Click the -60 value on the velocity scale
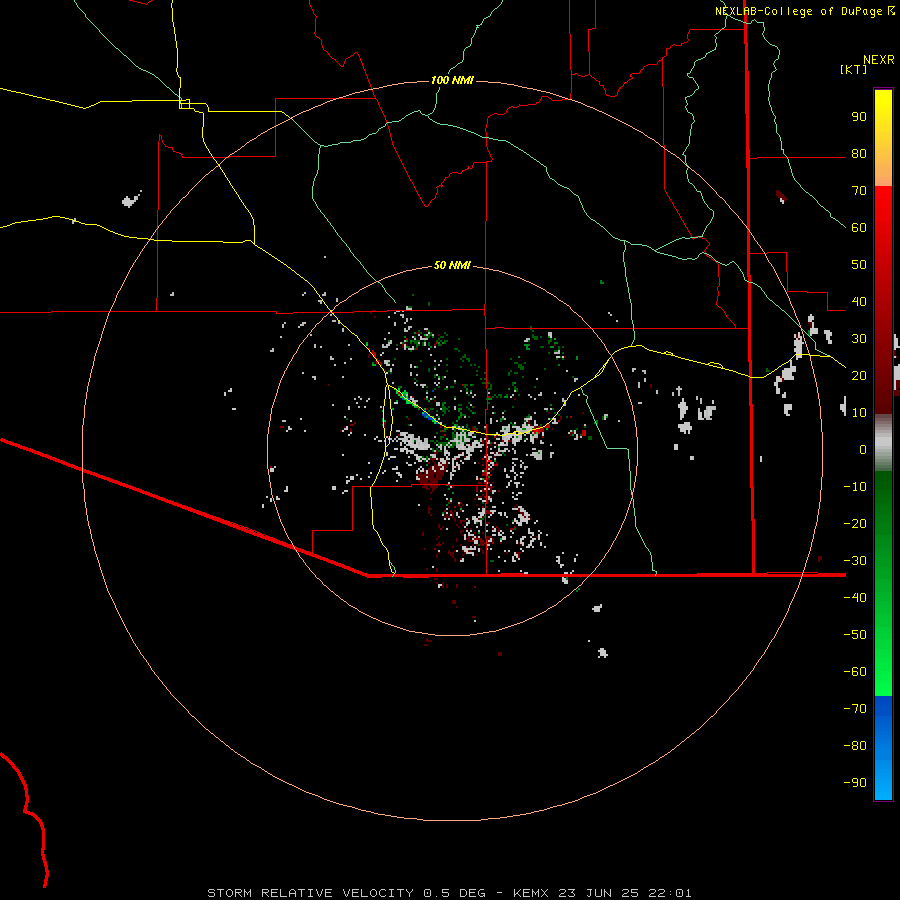This screenshot has width=900, height=900. pos(855,672)
